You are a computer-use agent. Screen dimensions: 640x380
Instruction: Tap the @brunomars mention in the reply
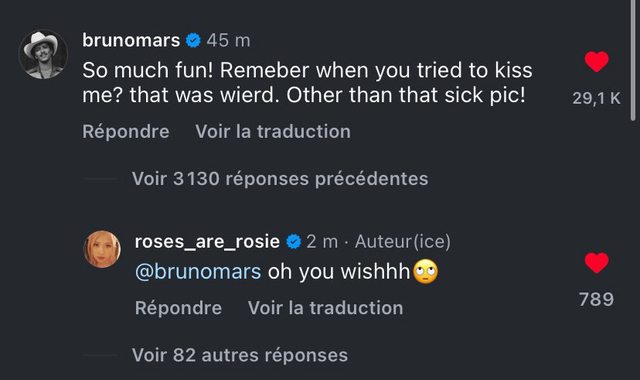point(198,271)
